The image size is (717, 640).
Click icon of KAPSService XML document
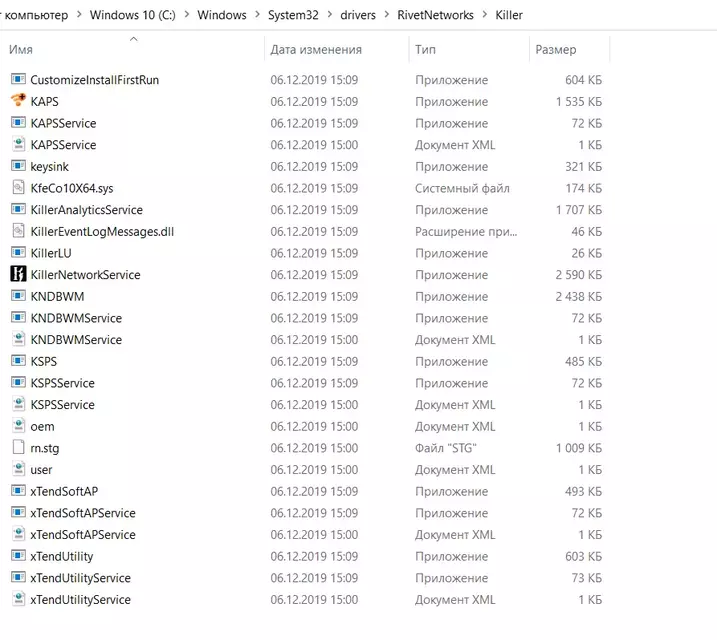point(18,144)
